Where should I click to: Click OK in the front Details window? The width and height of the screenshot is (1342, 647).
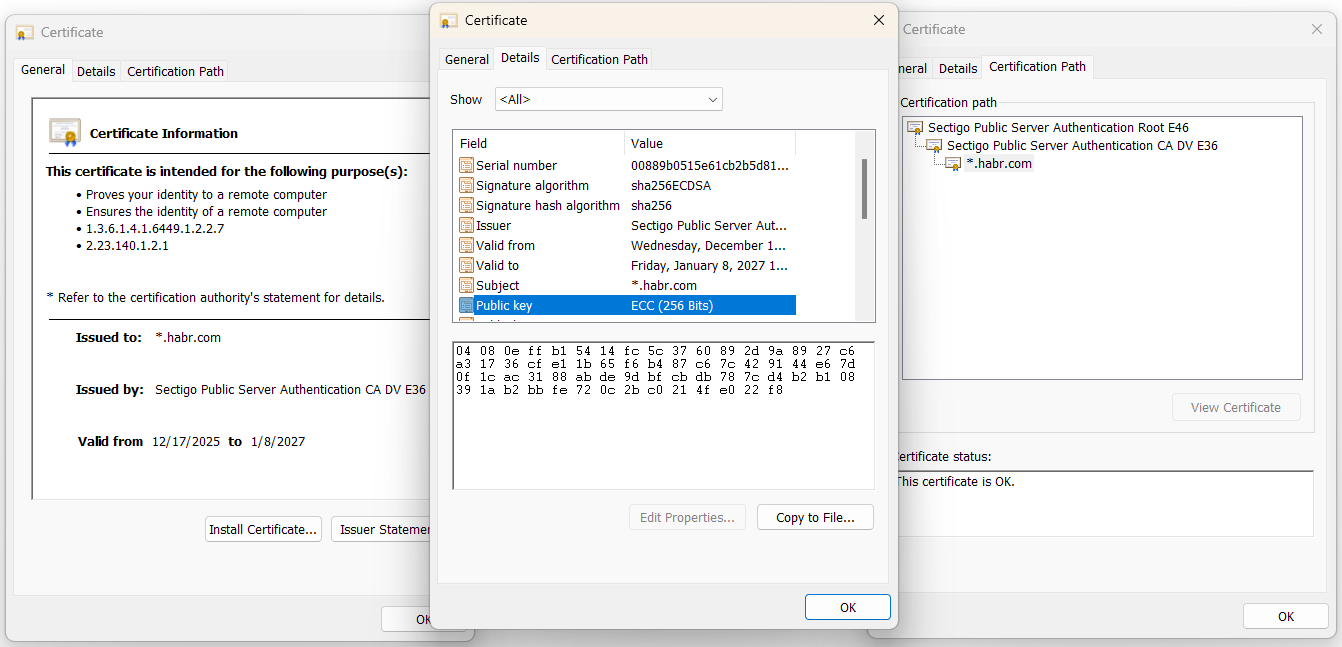pyautogui.click(x=848, y=607)
